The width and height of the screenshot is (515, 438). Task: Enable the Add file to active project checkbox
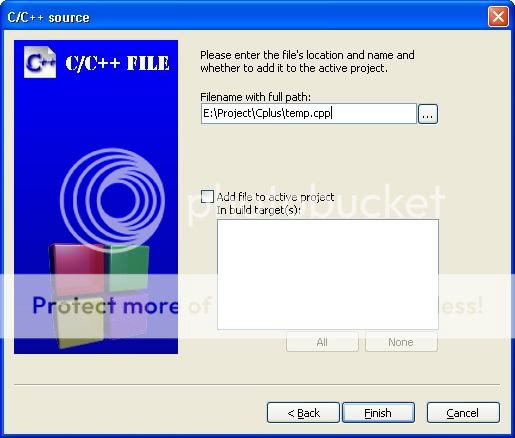[x=207, y=197]
